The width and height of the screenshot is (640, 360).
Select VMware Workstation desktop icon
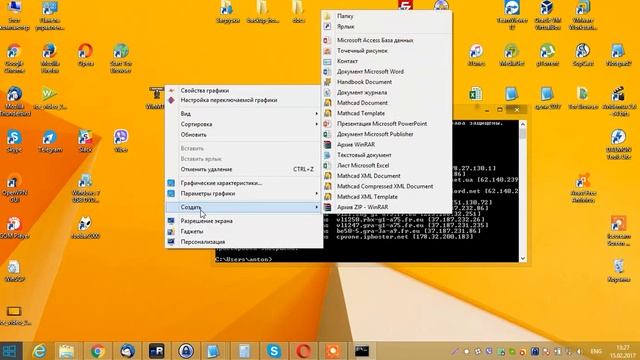click(583, 15)
